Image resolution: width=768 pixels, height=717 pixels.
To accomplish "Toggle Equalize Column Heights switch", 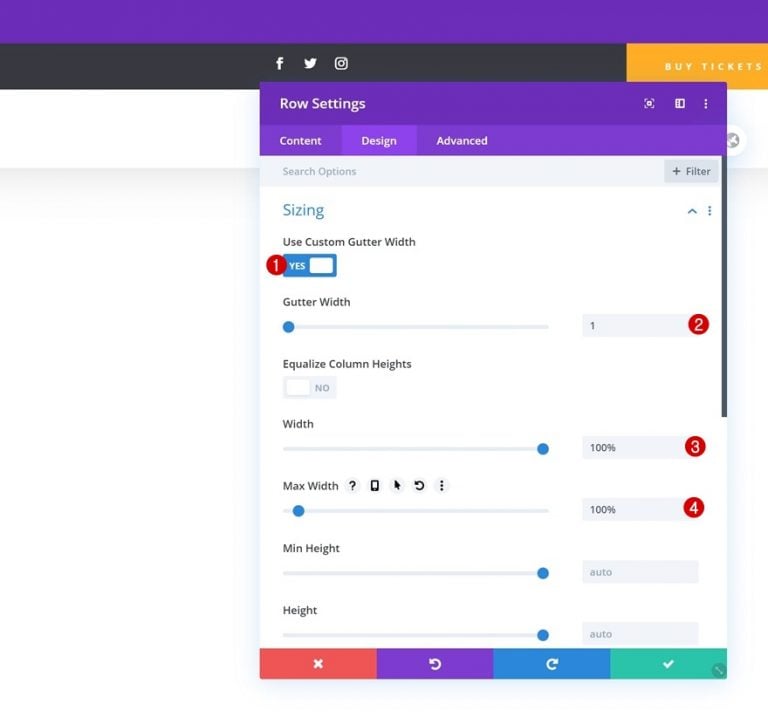I will [310, 387].
